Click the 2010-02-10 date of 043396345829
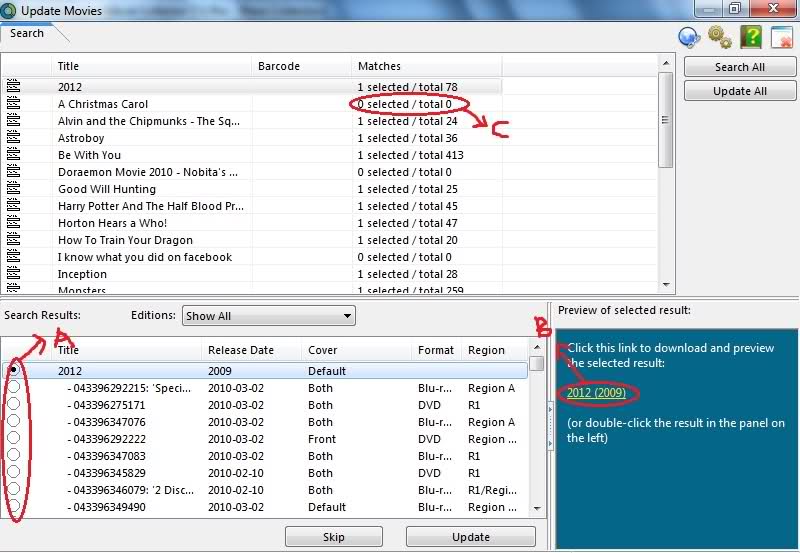800x553 pixels. coord(236,473)
